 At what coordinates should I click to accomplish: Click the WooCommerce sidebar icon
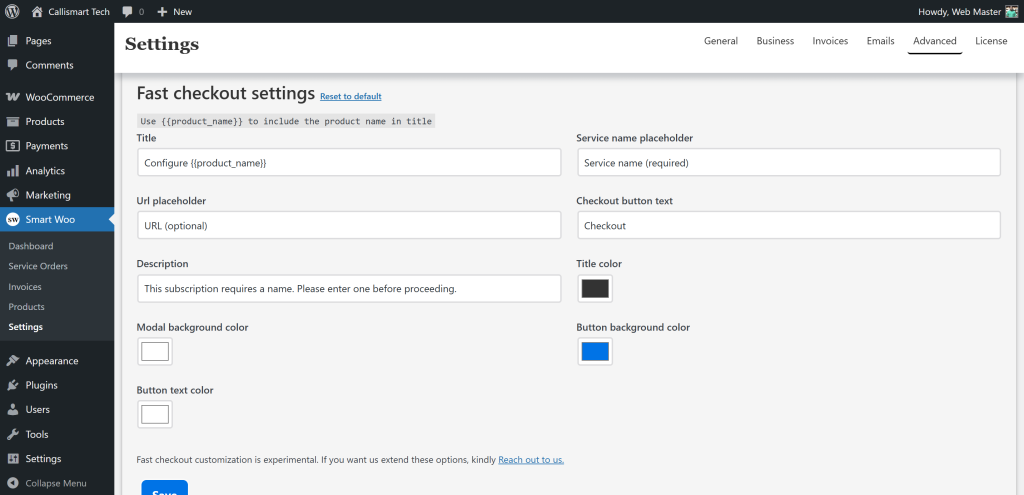[12, 97]
